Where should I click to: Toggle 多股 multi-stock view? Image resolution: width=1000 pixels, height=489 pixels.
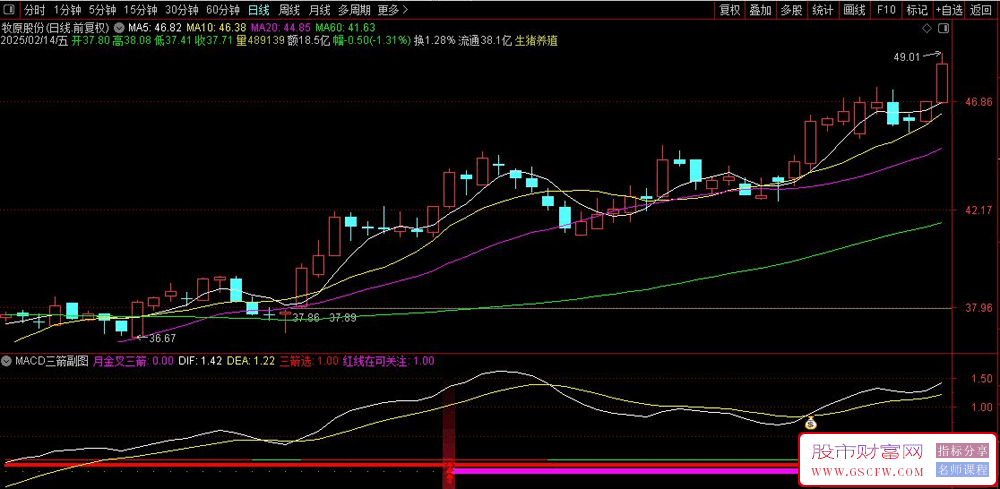791,10
